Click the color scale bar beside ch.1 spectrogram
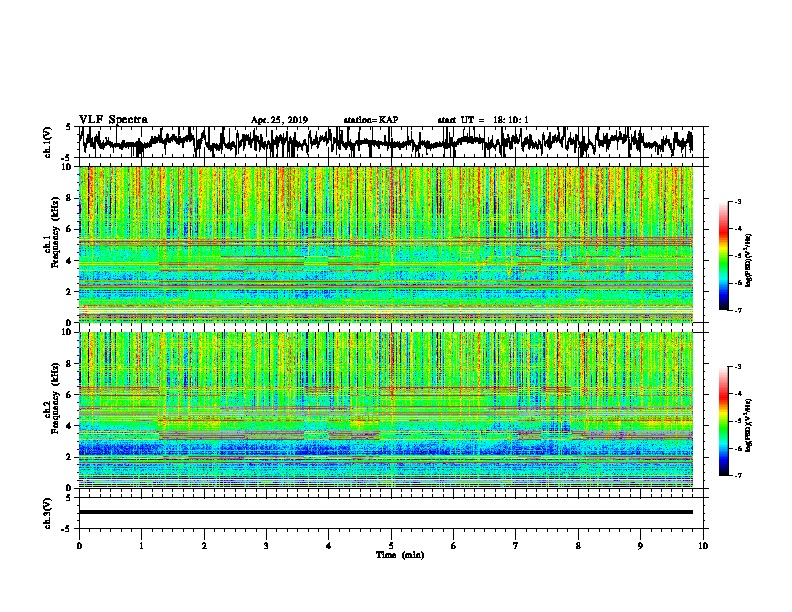 coord(723,256)
